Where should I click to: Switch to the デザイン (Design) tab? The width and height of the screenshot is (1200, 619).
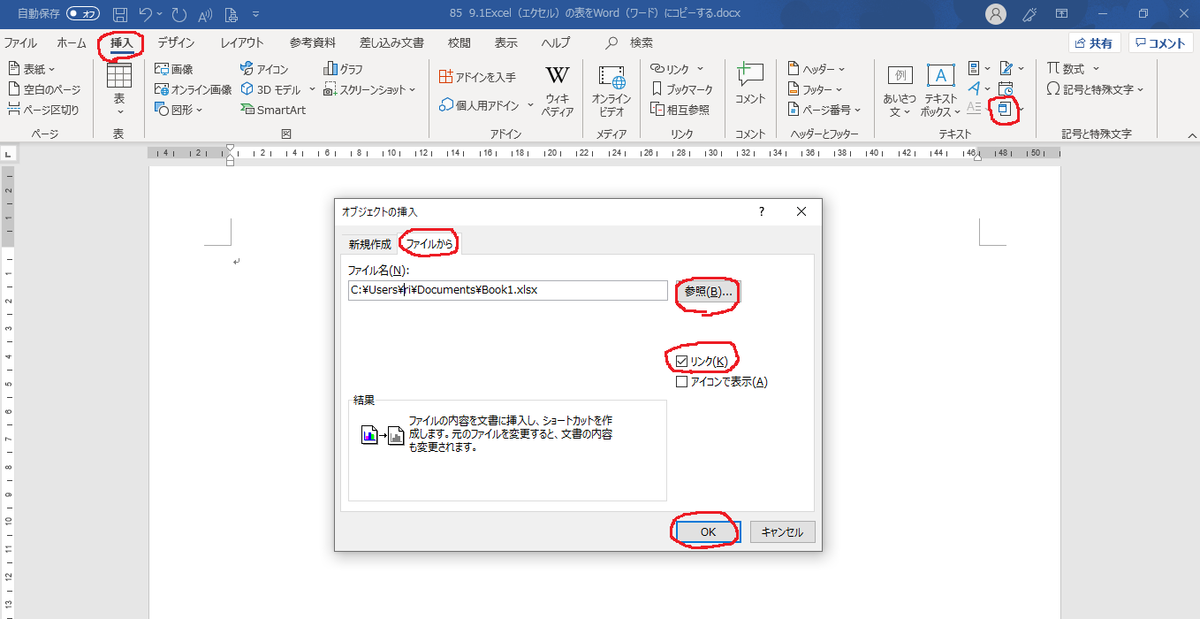176,43
